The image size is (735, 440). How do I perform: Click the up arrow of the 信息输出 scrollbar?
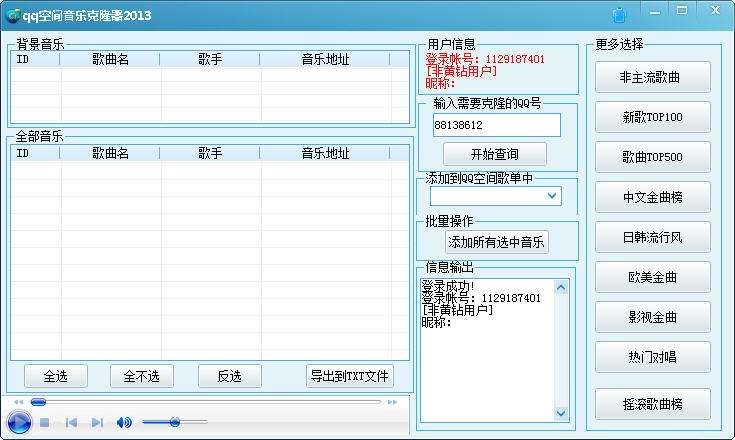click(561, 287)
